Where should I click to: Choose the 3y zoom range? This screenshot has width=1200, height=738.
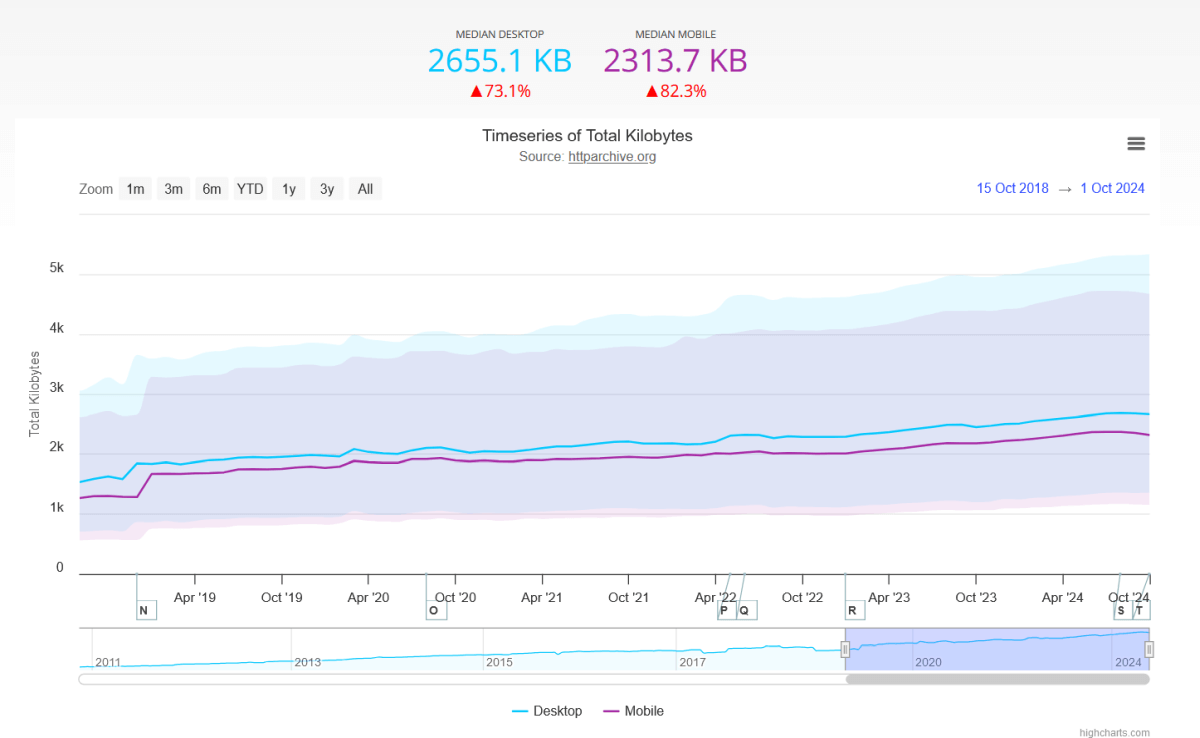coord(327,189)
